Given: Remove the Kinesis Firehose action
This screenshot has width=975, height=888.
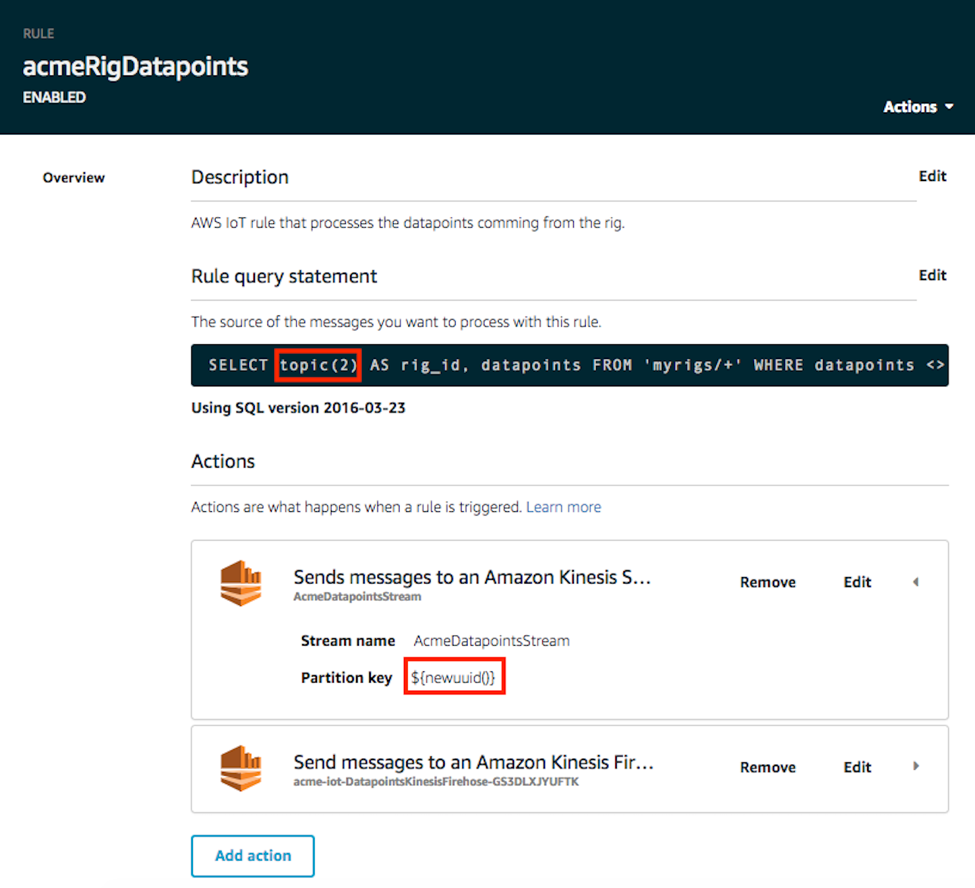Looking at the screenshot, I should tap(767, 767).
